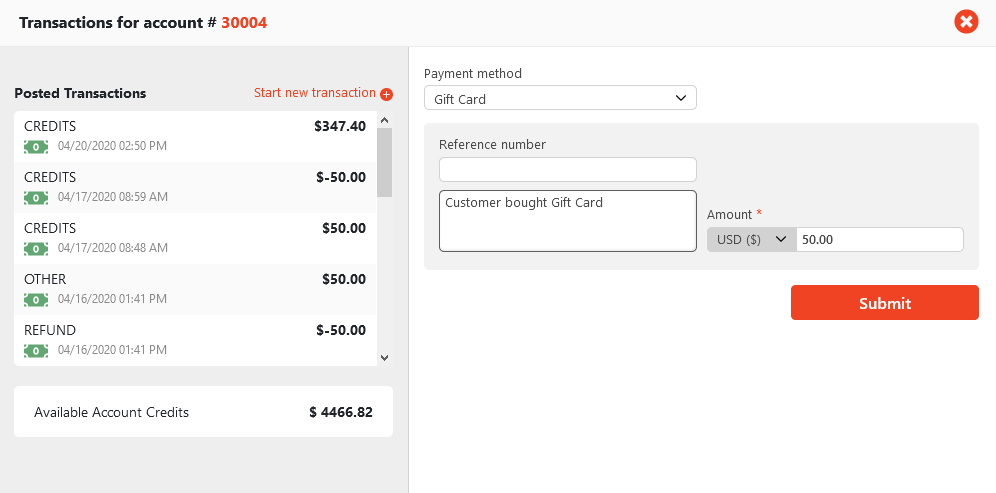The image size is (996, 493).
Task: Click cash icon on 08:48 AM CREDITS transaction
Action: coord(36,248)
